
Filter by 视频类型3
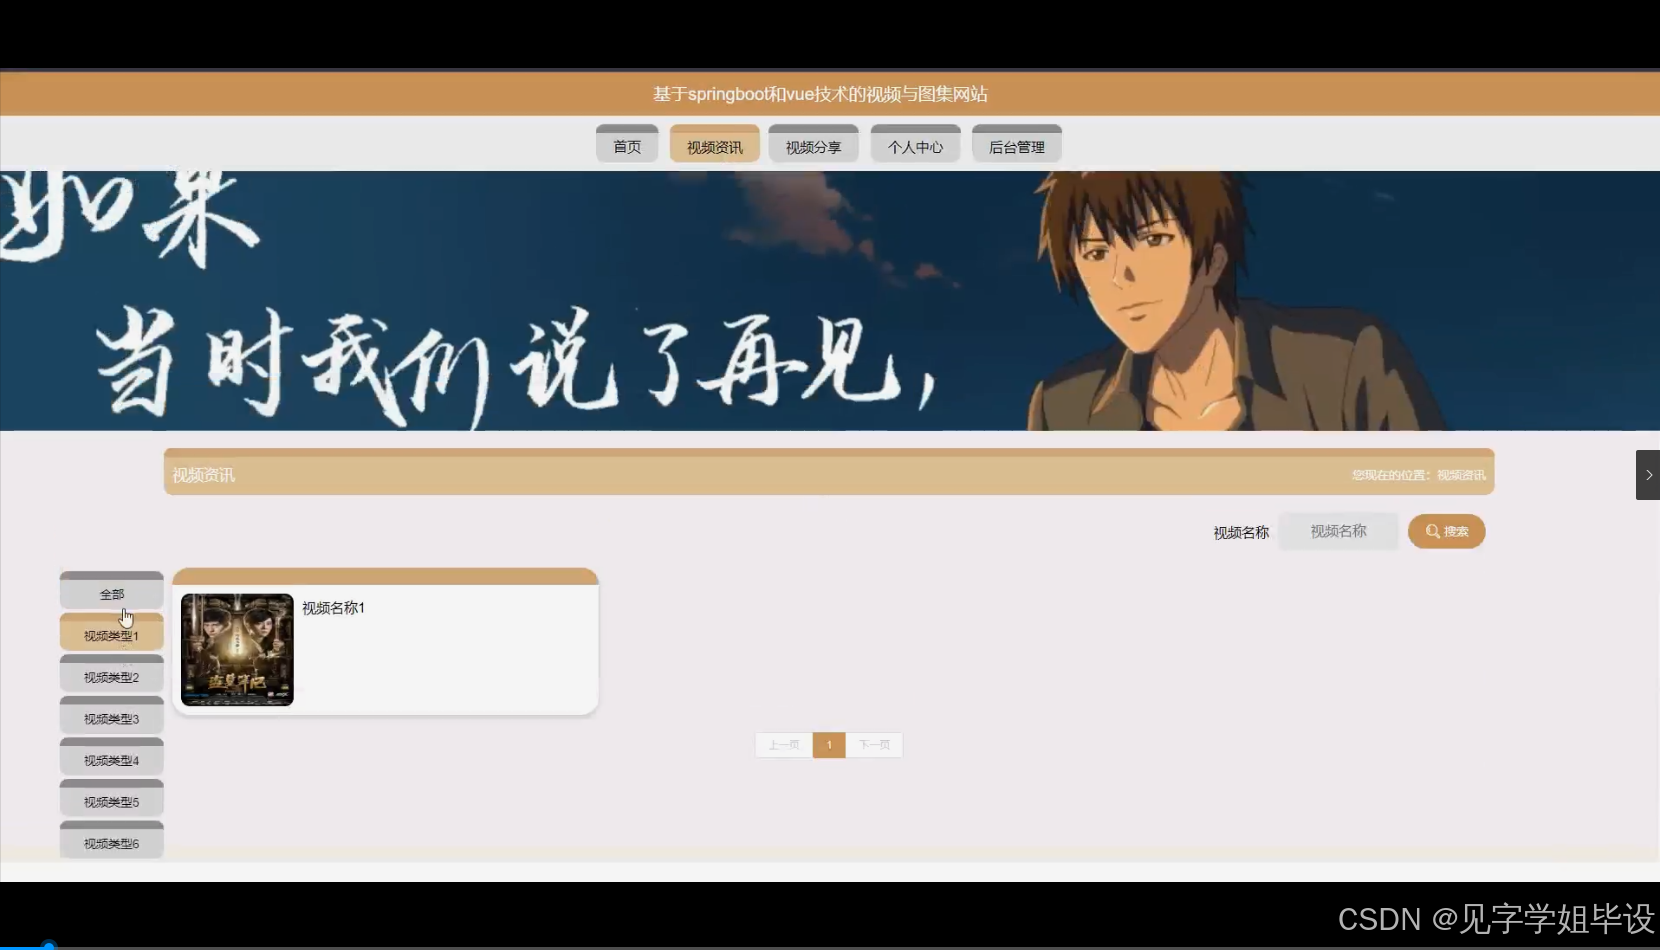click(x=112, y=716)
